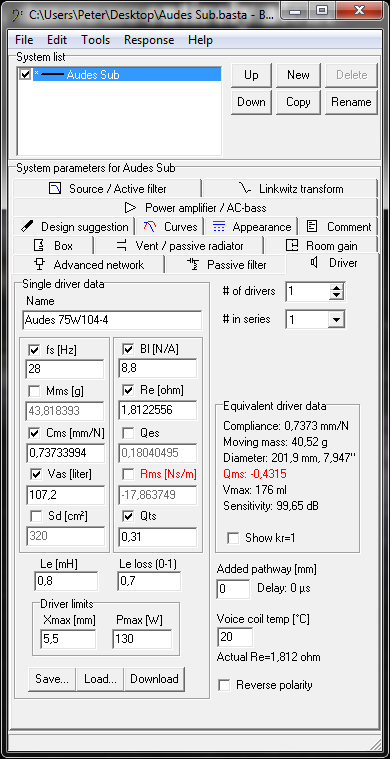Image resolution: width=392 pixels, height=759 pixels.
Task: Open the Response menu
Action: pyautogui.click(x=149, y=40)
